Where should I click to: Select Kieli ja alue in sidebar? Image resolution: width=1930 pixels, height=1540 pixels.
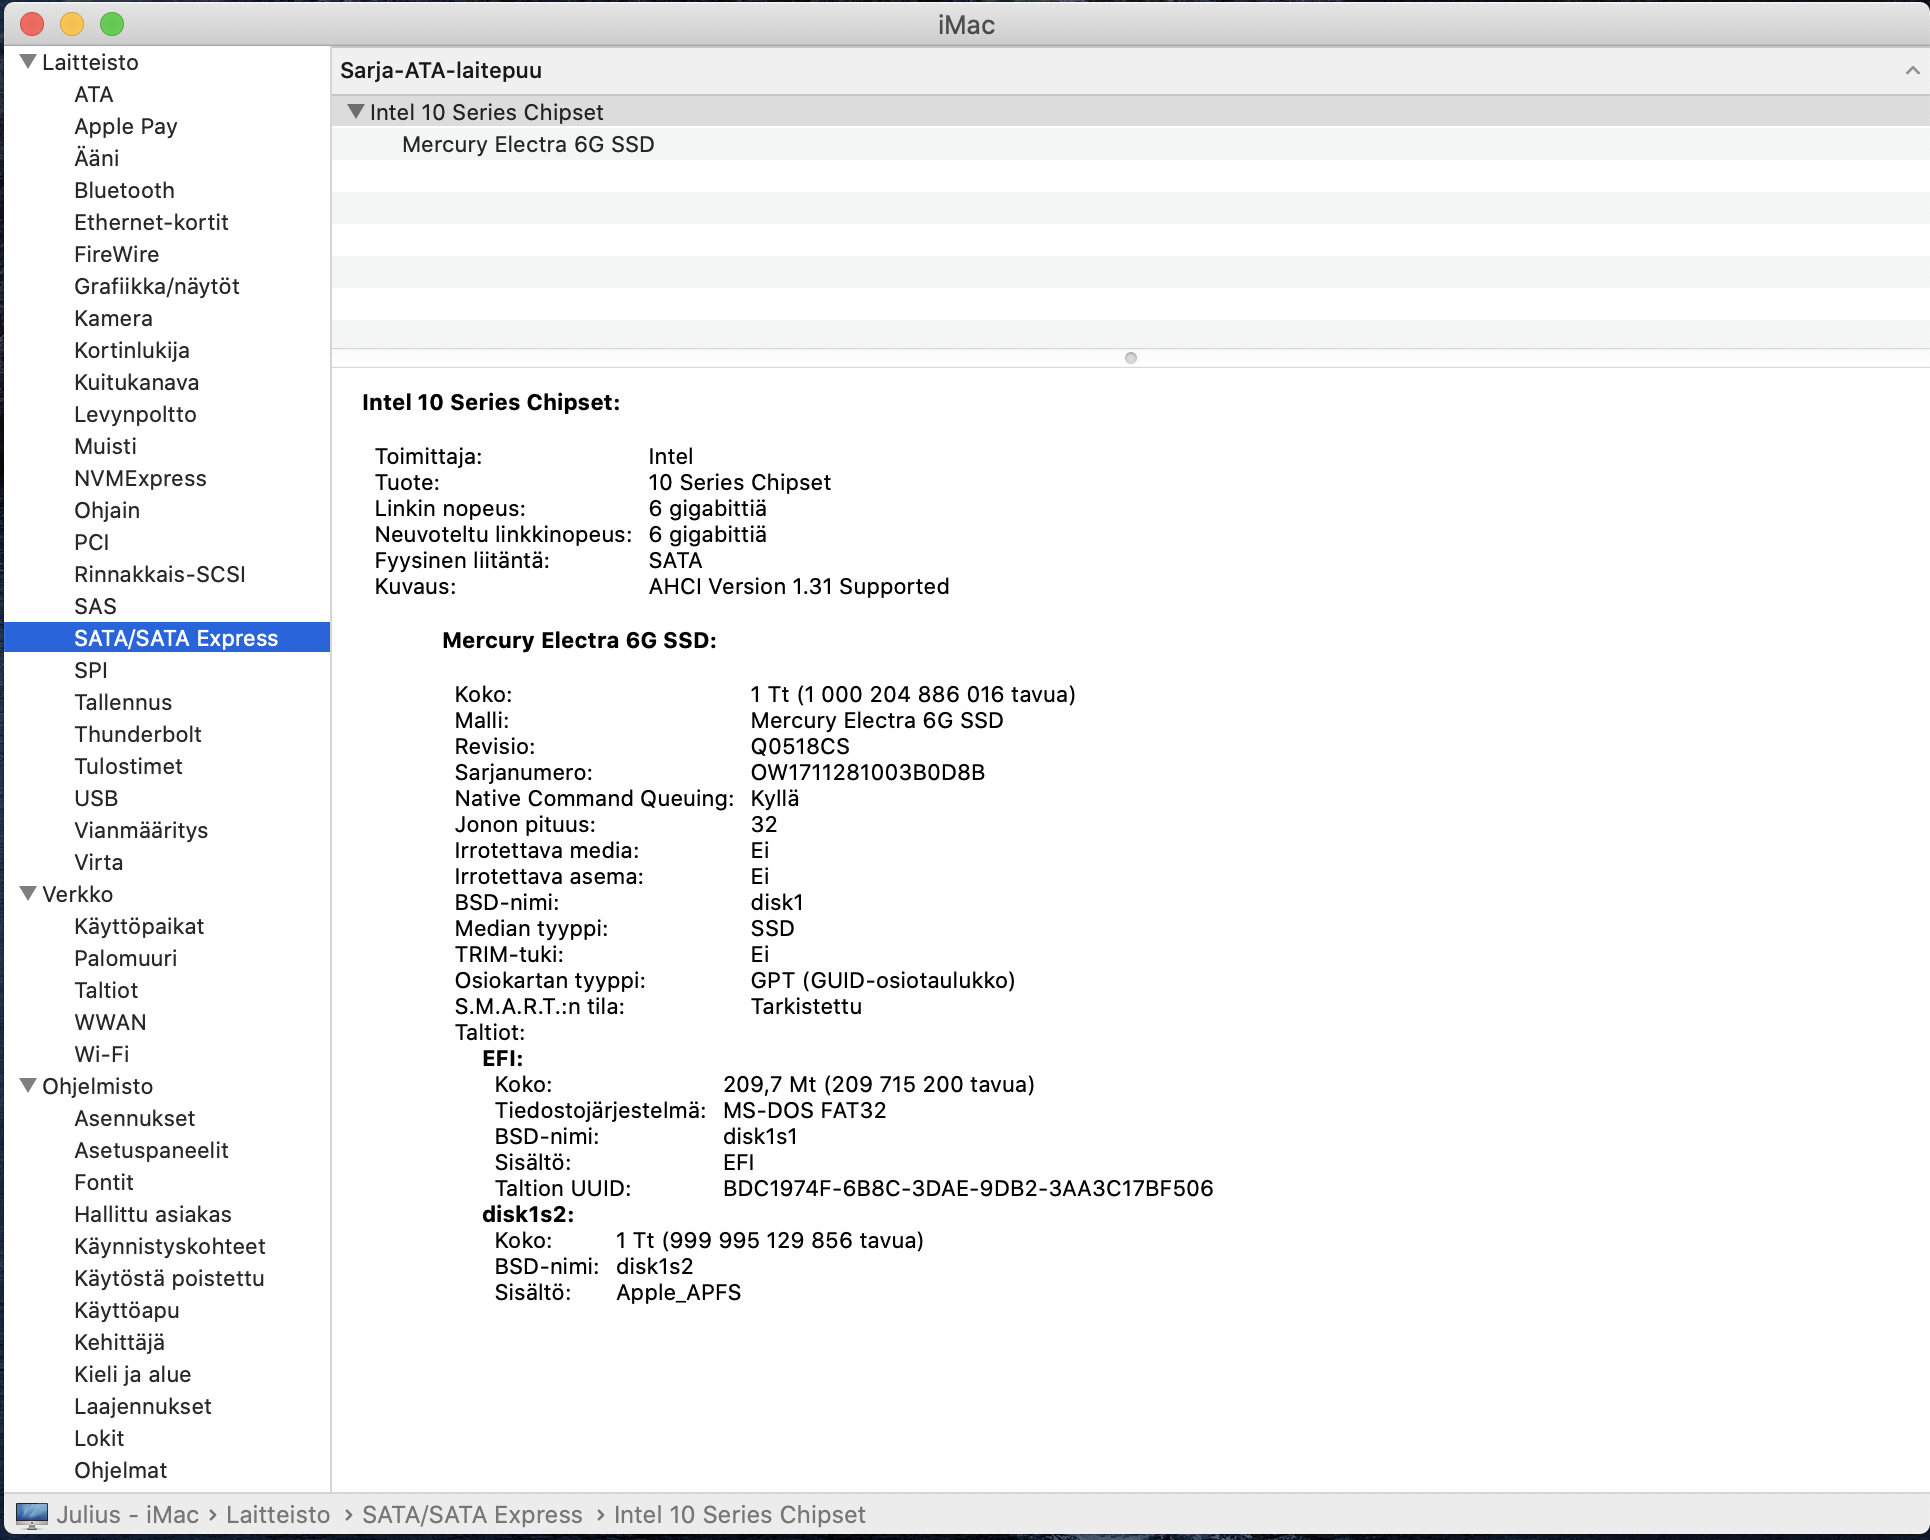[133, 1374]
